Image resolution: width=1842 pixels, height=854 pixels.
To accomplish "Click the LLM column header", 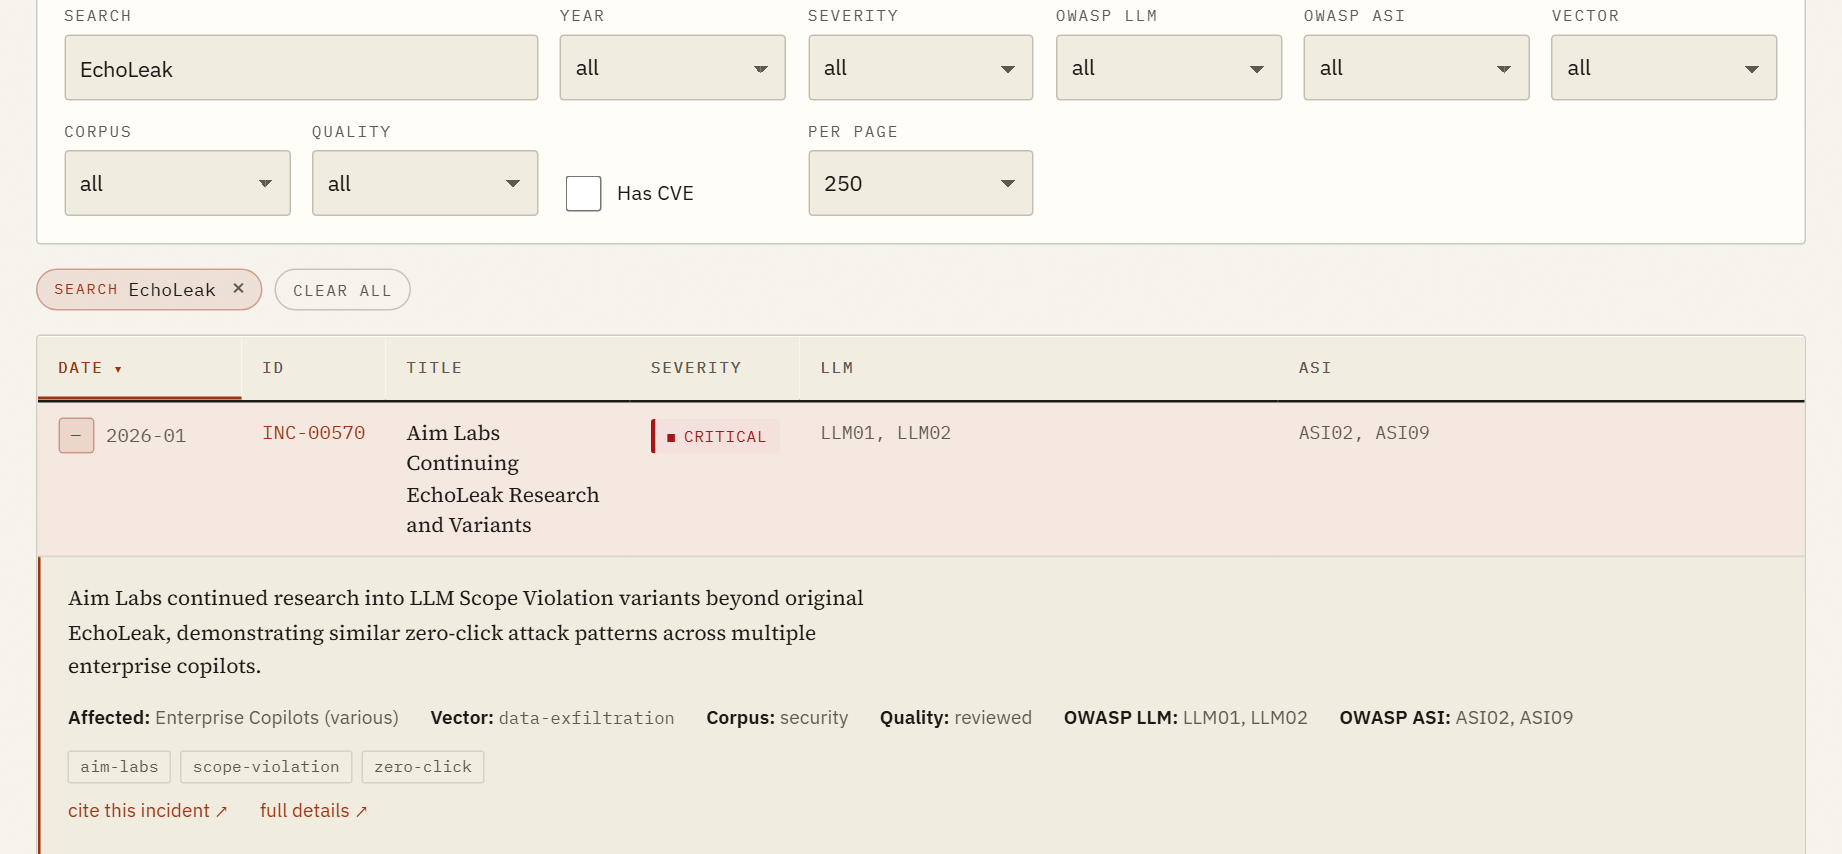I will (x=1038, y=368).
